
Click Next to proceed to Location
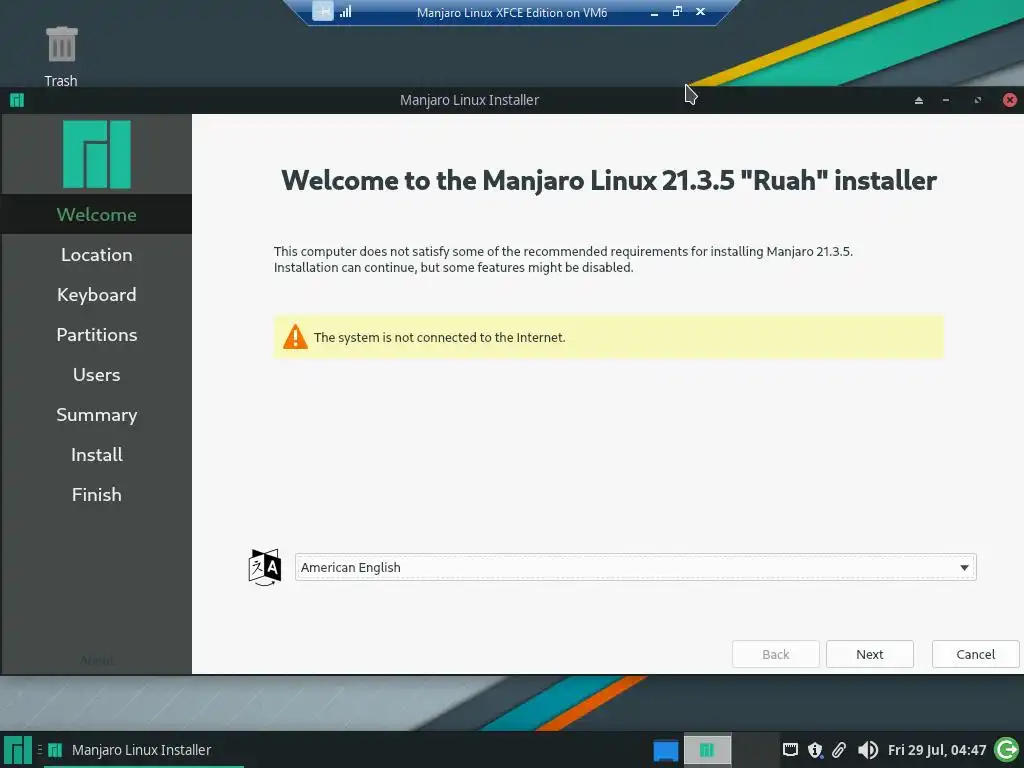coord(870,654)
